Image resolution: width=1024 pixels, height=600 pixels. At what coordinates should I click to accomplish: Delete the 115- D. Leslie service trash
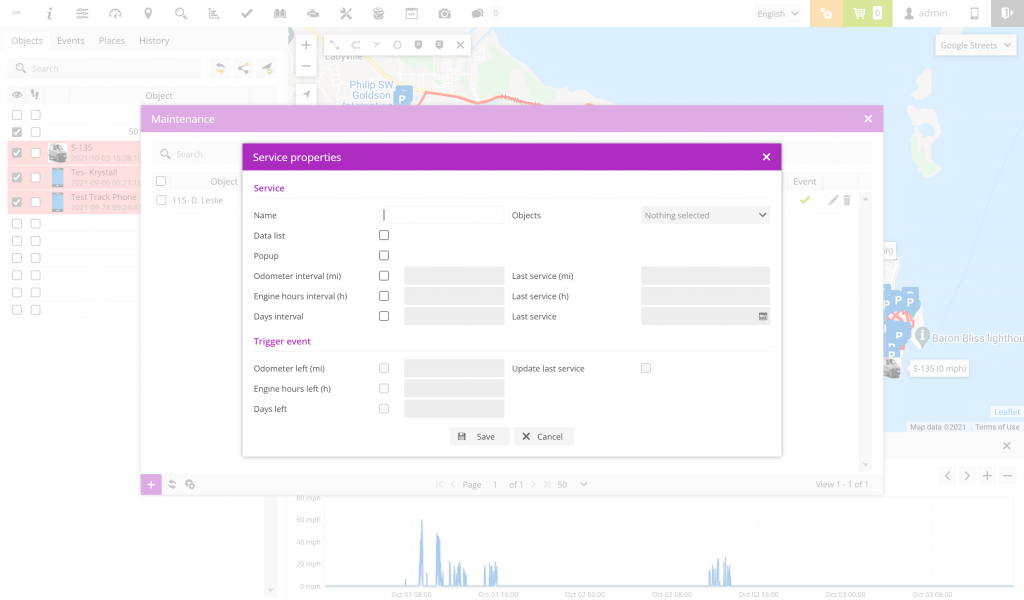tap(847, 200)
